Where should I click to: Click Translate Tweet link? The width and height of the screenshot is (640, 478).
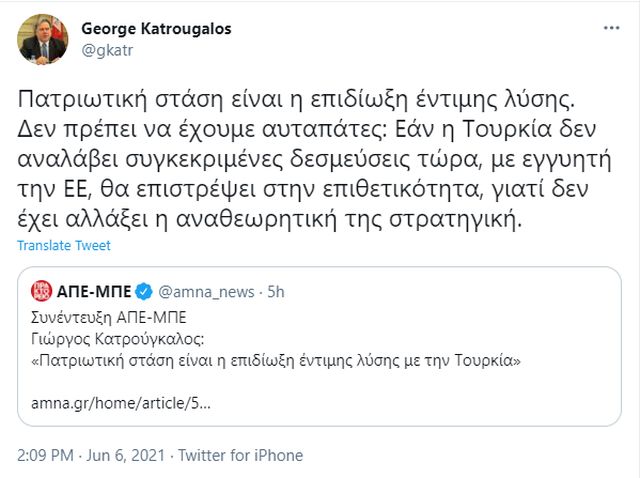pos(64,246)
